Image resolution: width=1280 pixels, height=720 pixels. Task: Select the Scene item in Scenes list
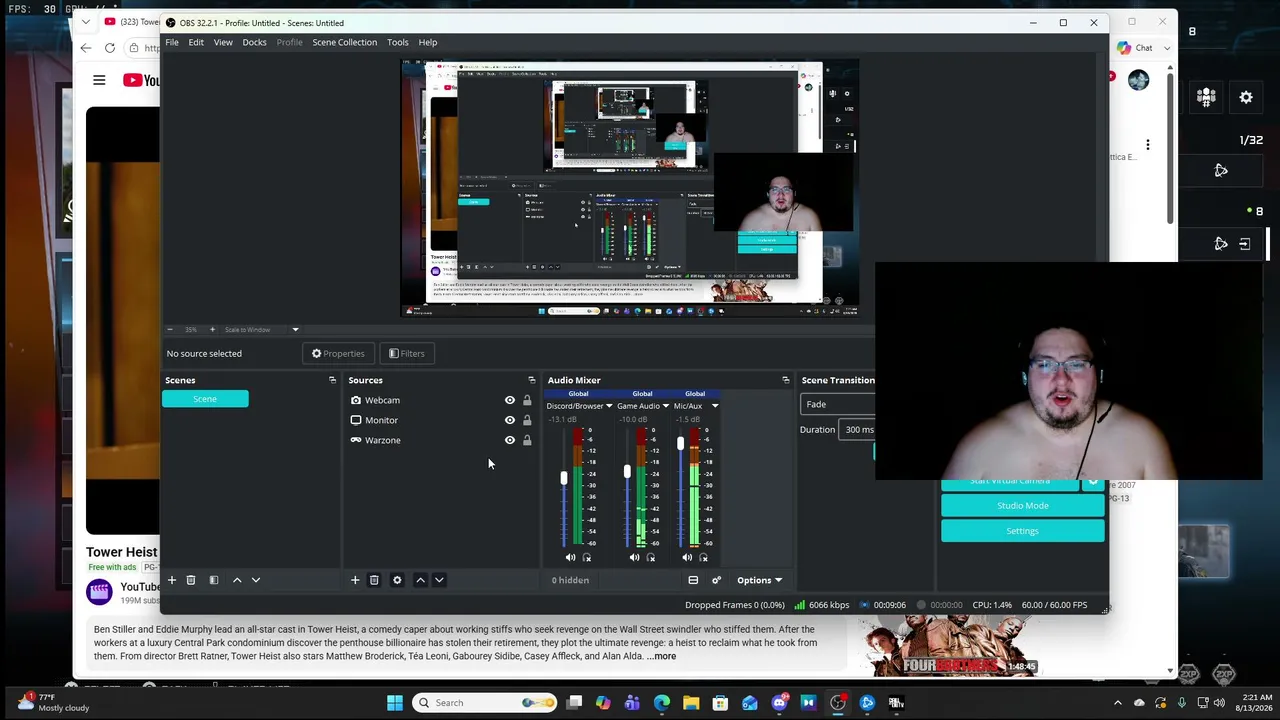click(x=205, y=399)
